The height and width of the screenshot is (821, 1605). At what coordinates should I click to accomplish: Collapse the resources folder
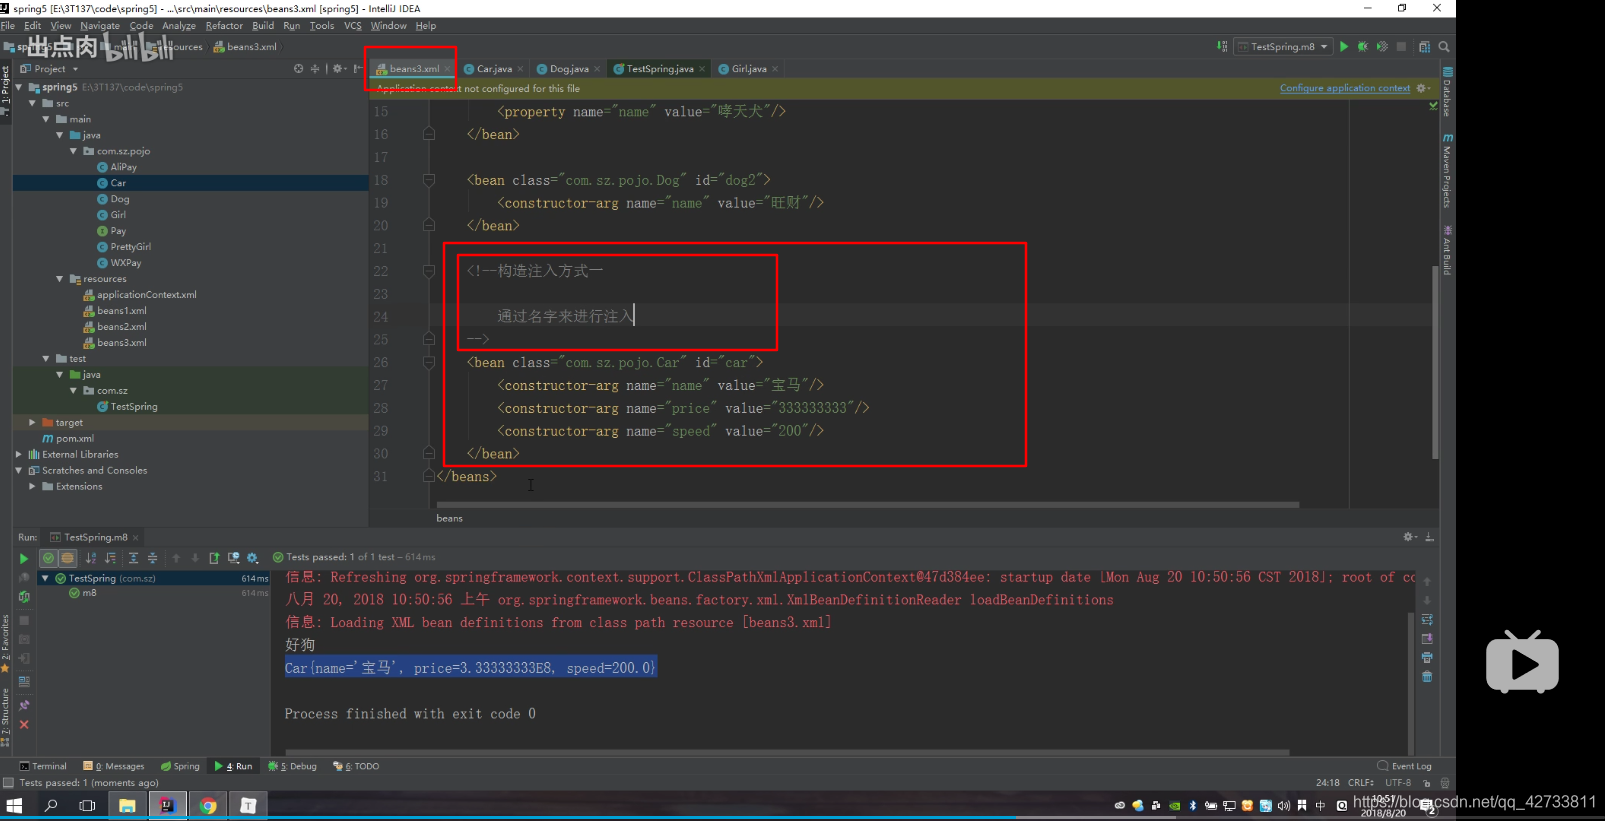pos(60,279)
